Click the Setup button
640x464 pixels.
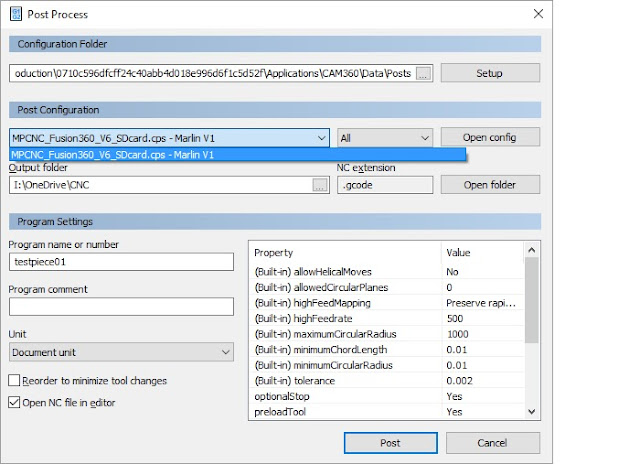pyautogui.click(x=490, y=73)
